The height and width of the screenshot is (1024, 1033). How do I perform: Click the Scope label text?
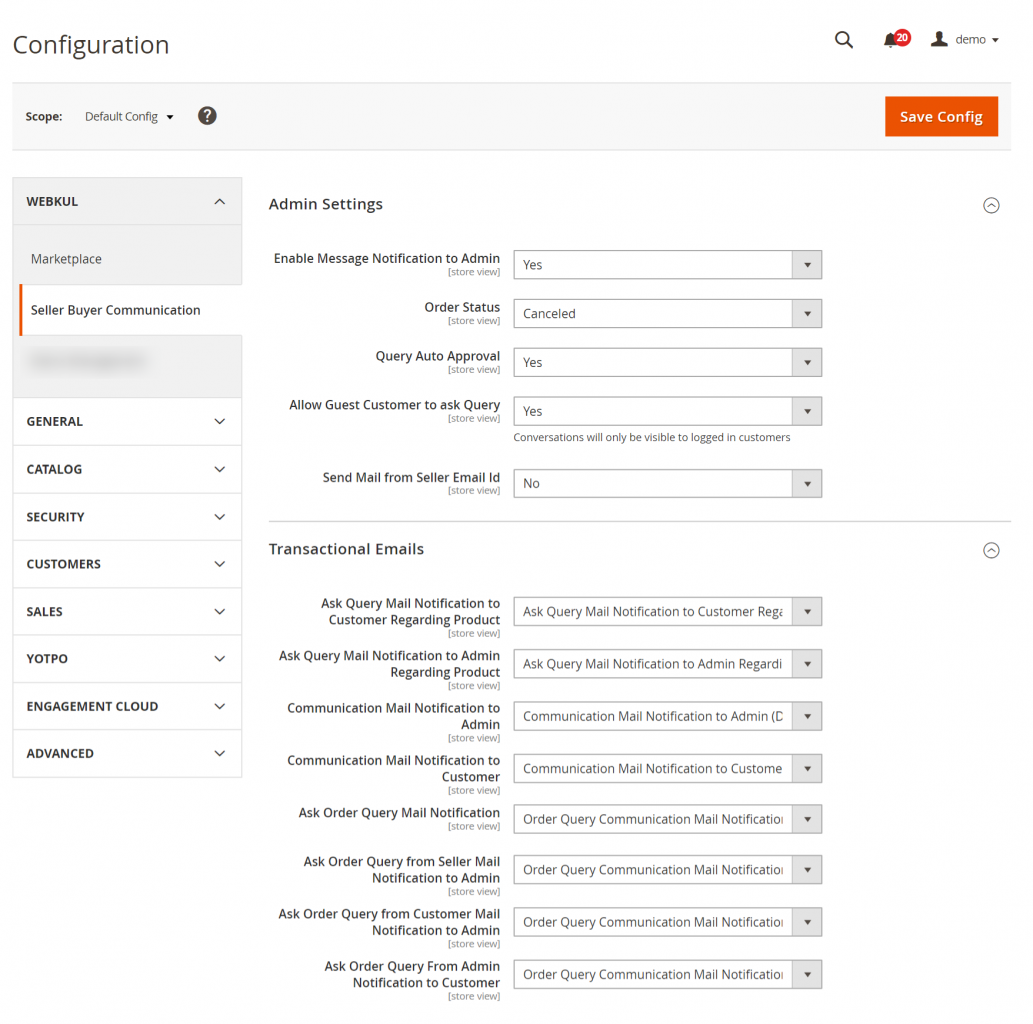43,117
